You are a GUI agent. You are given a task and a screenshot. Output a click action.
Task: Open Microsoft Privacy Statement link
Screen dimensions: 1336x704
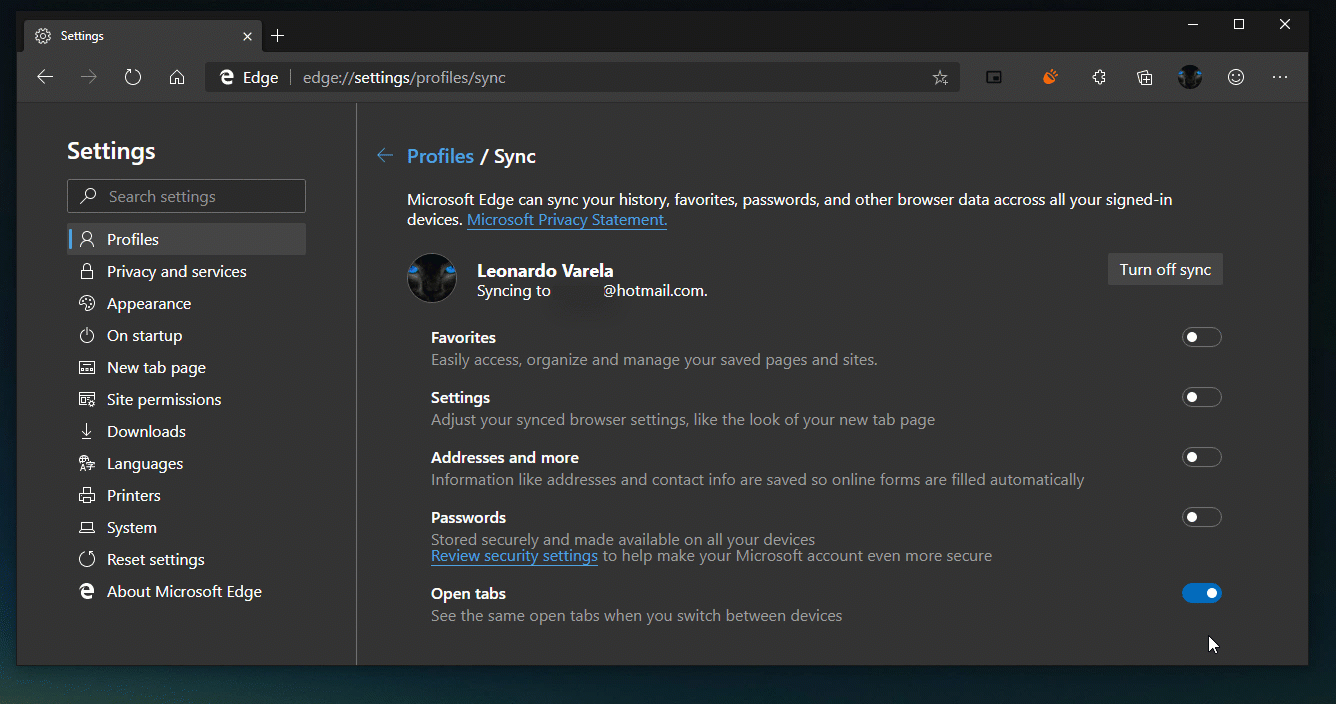(566, 220)
